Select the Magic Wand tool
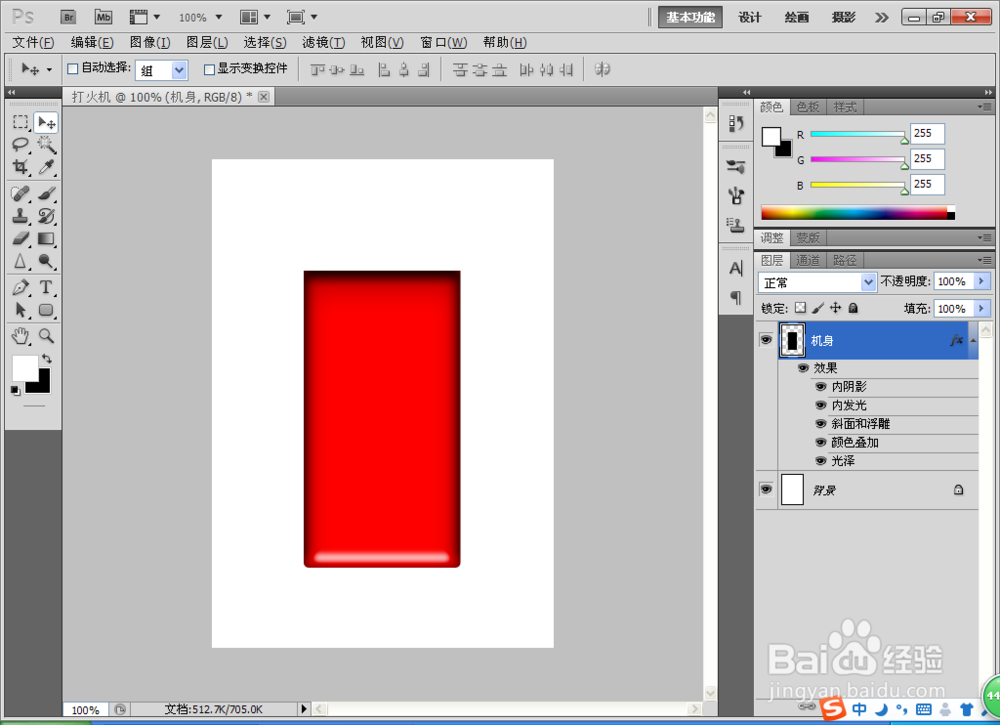The image size is (1000, 725). tap(46, 145)
